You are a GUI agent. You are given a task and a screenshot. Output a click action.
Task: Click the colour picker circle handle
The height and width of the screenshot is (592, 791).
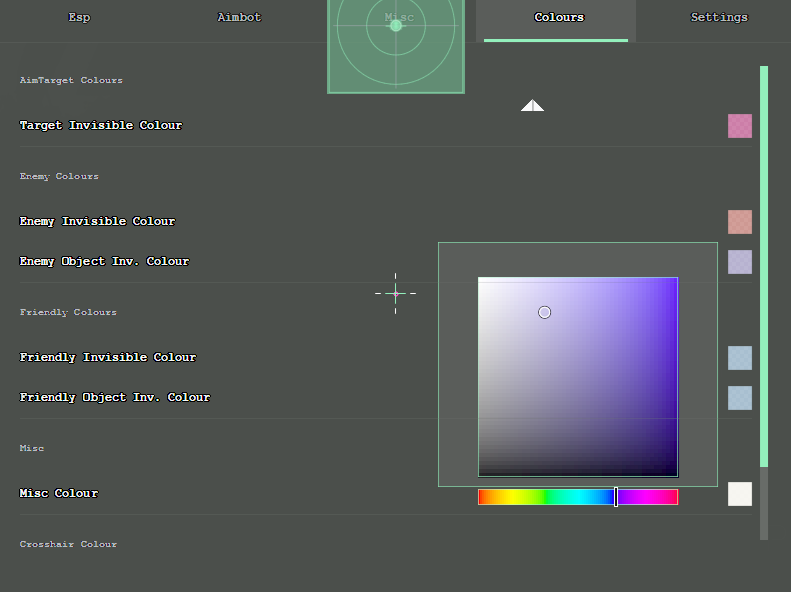tap(544, 313)
